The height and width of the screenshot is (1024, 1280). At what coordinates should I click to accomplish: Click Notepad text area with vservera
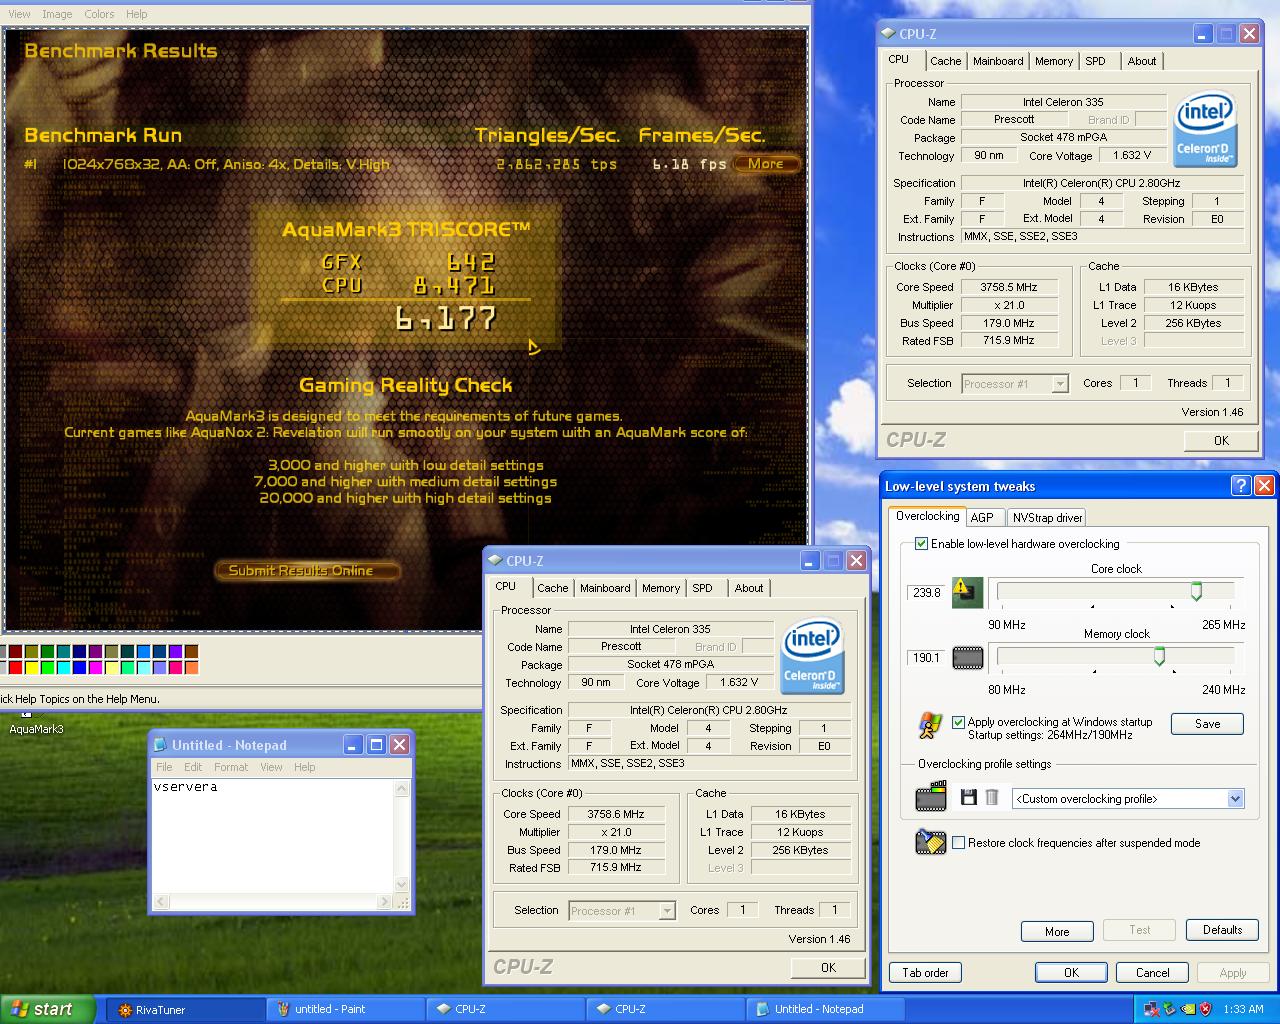point(273,836)
